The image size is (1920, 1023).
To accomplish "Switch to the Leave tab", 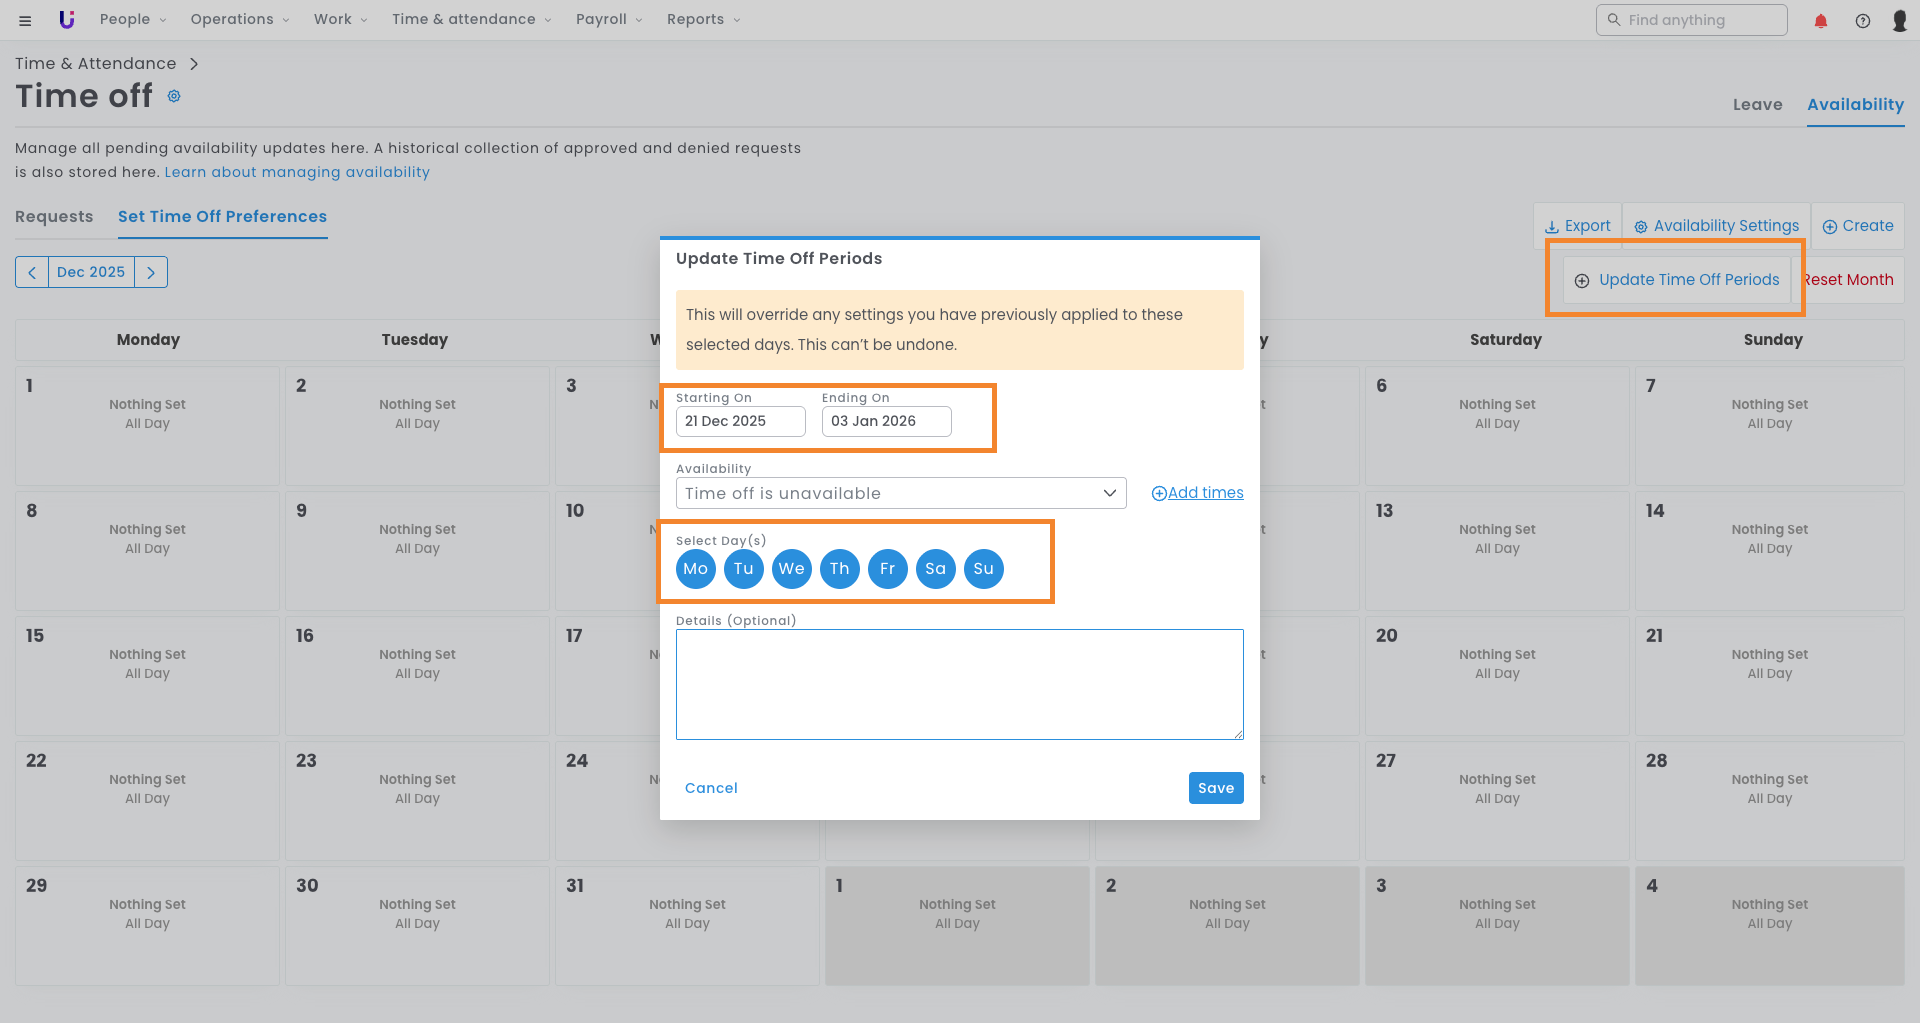I will [x=1757, y=105].
